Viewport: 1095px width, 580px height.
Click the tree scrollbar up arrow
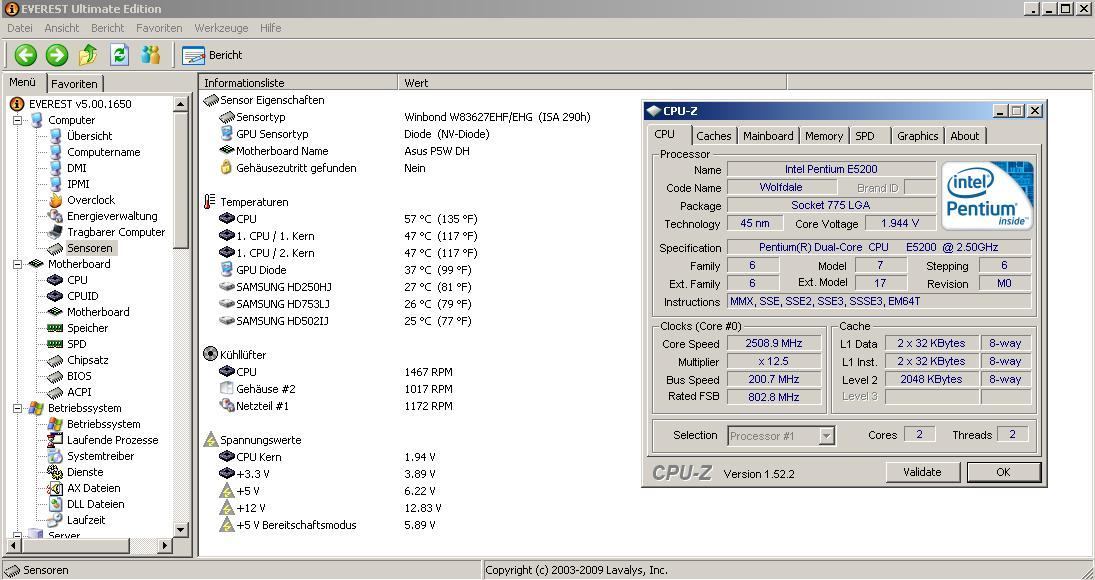tap(180, 104)
